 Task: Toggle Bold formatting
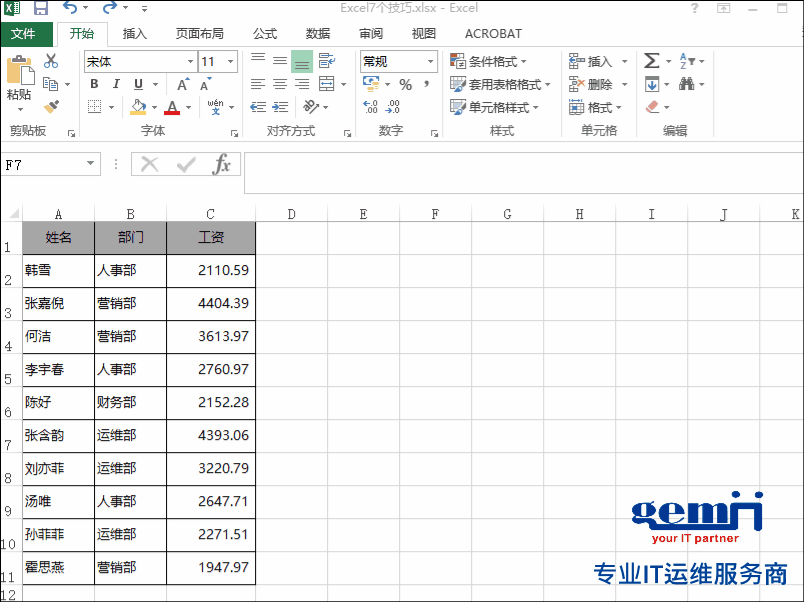[x=94, y=85]
